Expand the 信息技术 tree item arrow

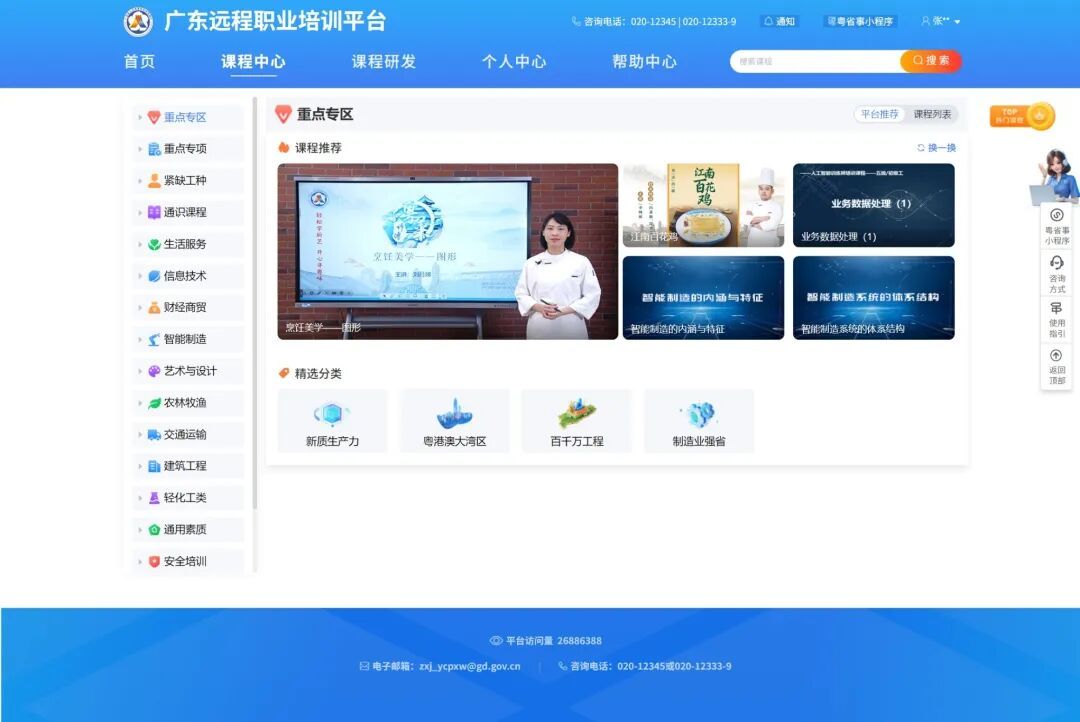(x=139, y=276)
